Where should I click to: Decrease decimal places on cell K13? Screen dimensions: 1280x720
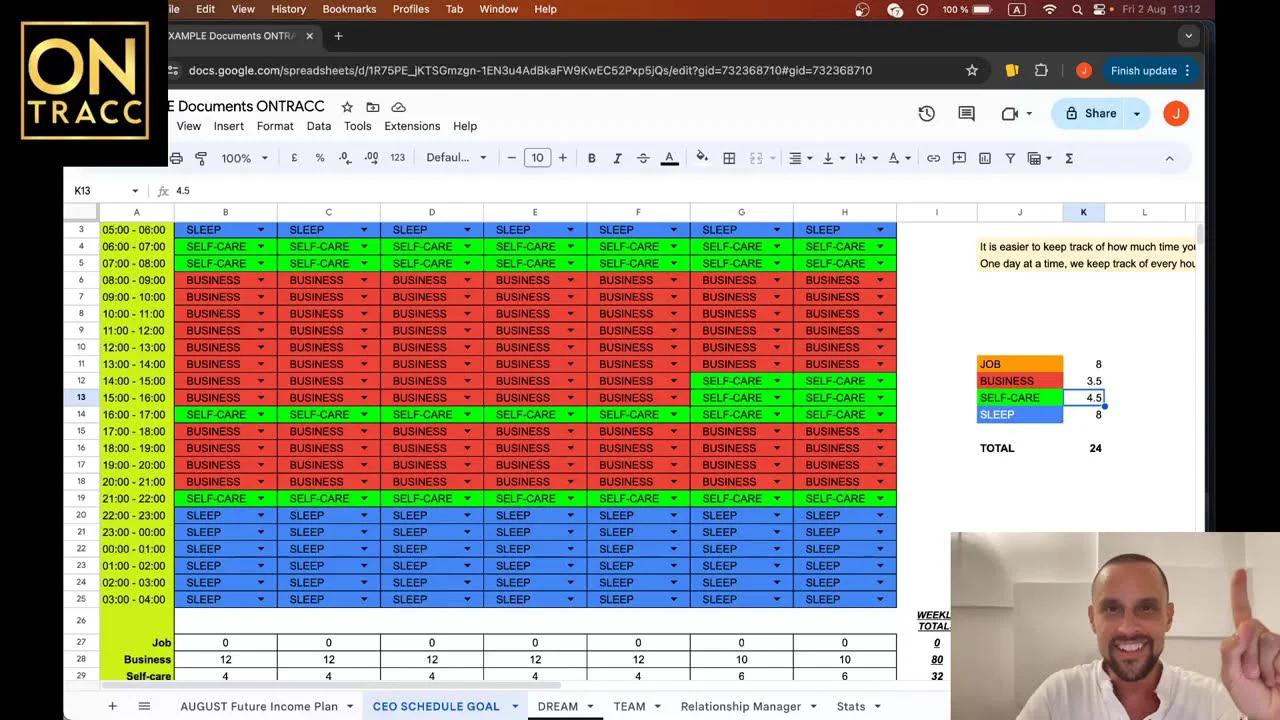[x=343, y=157]
